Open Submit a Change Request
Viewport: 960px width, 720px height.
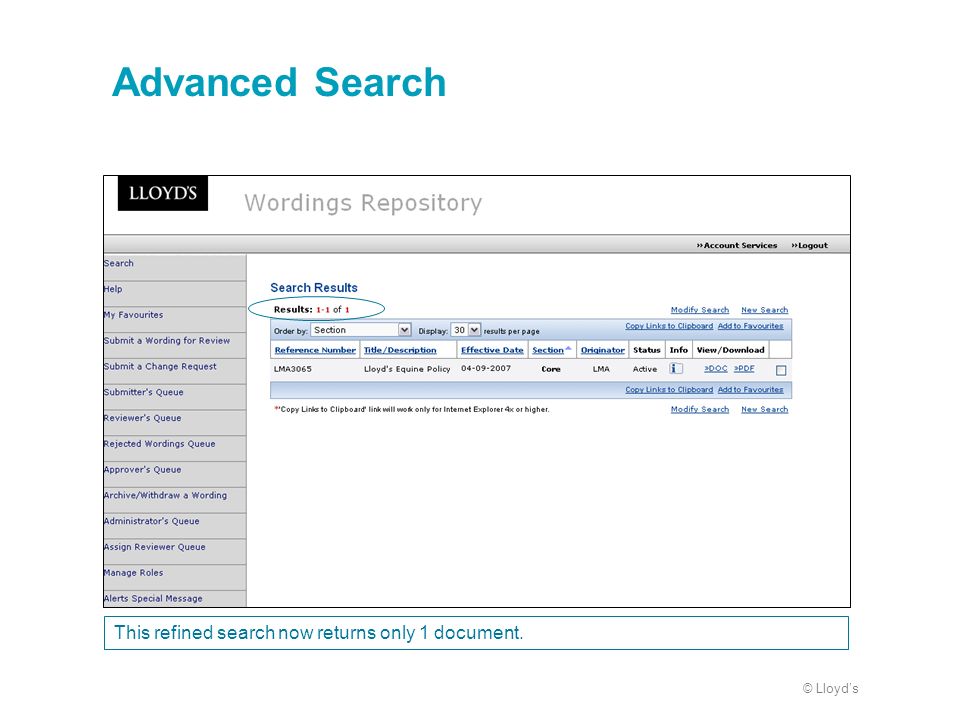[160, 366]
